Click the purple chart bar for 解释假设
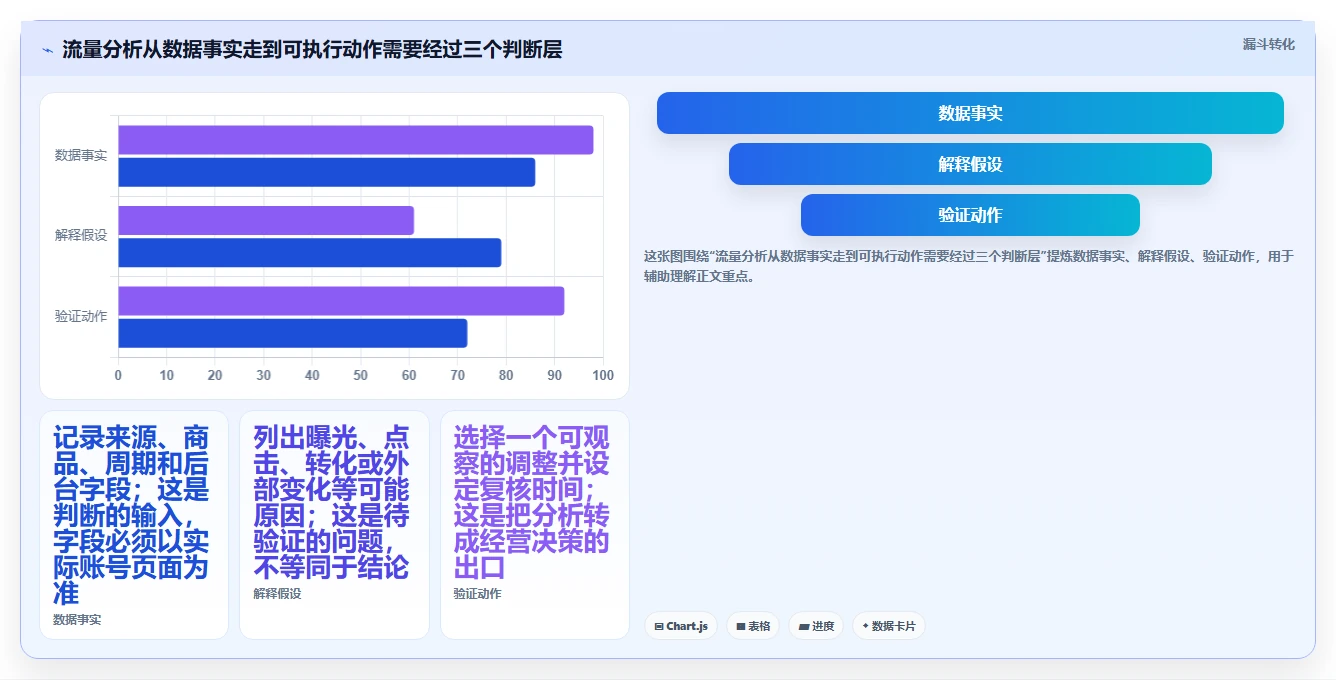The height and width of the screenshot is (680, 1336). pyautogui.click(x=266, y=220)
